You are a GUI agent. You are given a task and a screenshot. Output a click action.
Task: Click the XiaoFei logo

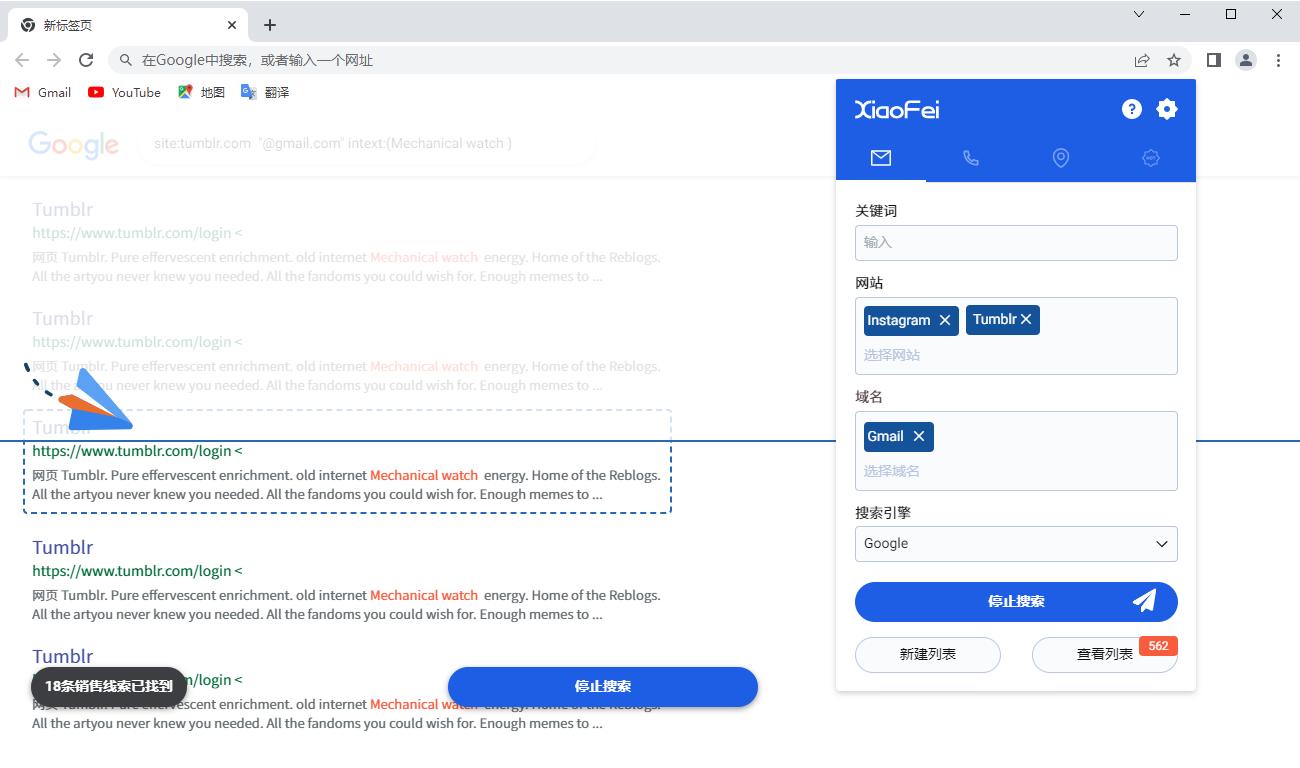tap(897, 110)
